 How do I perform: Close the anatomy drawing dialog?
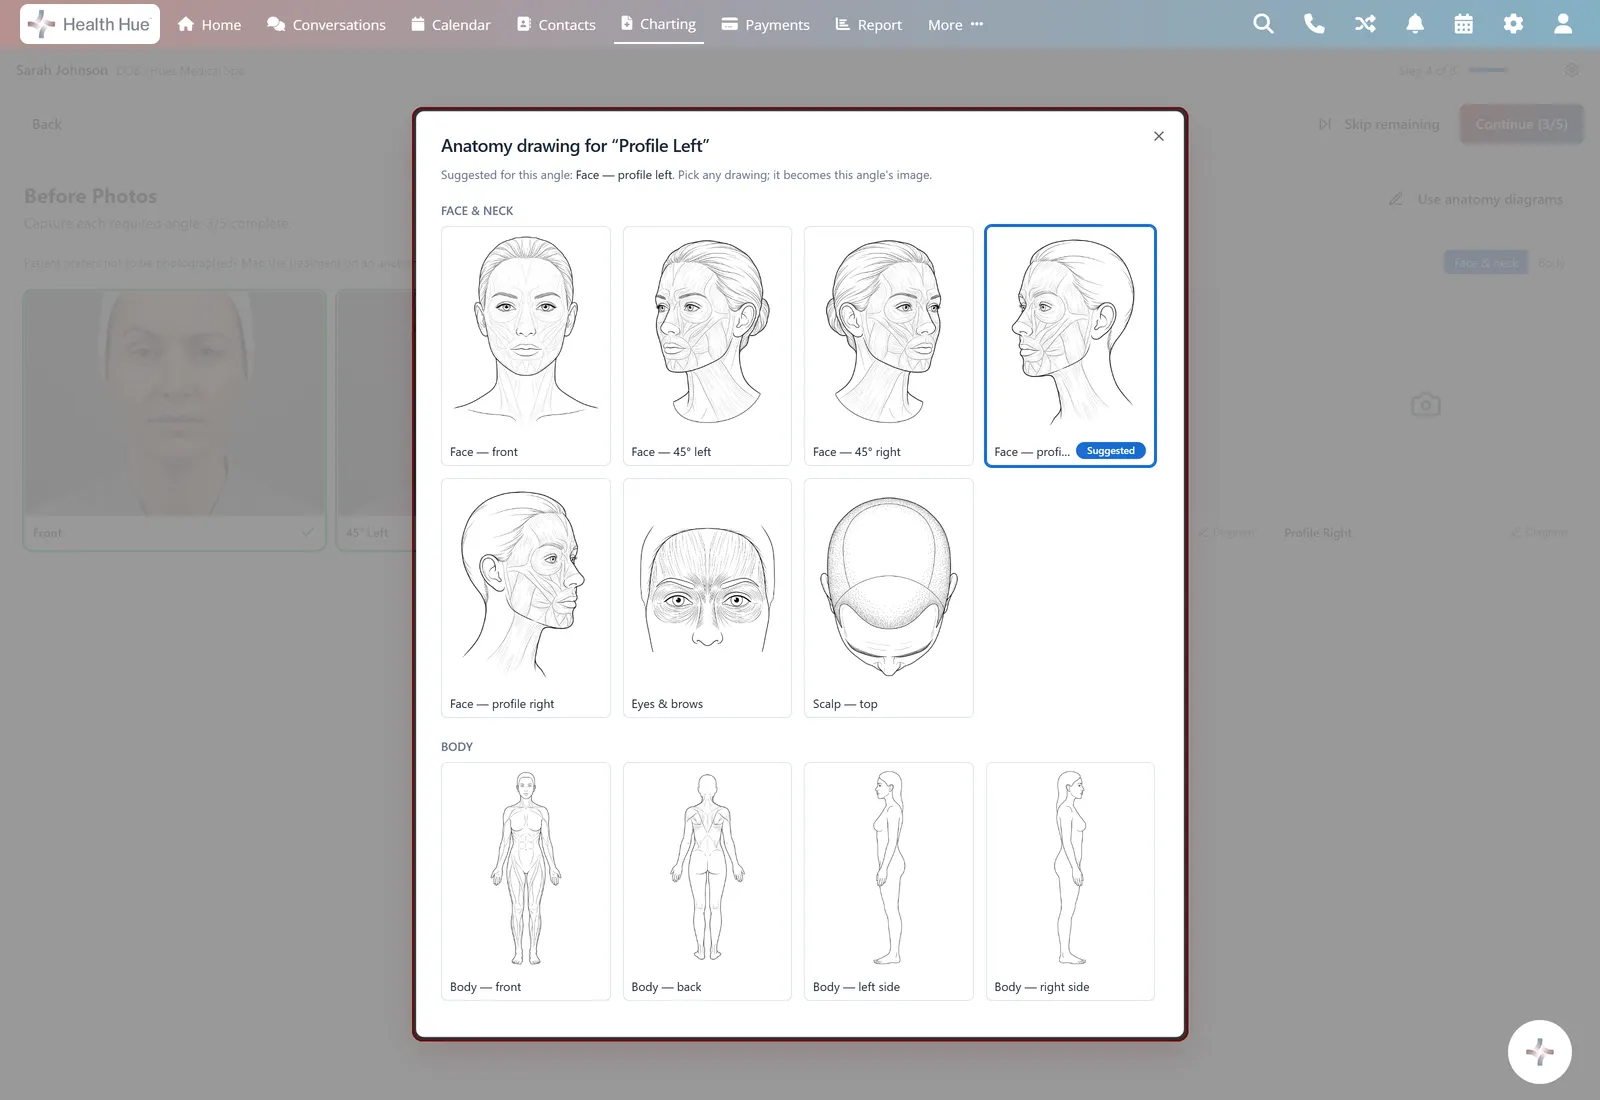pyautogui.click(x=1158, y=136)
